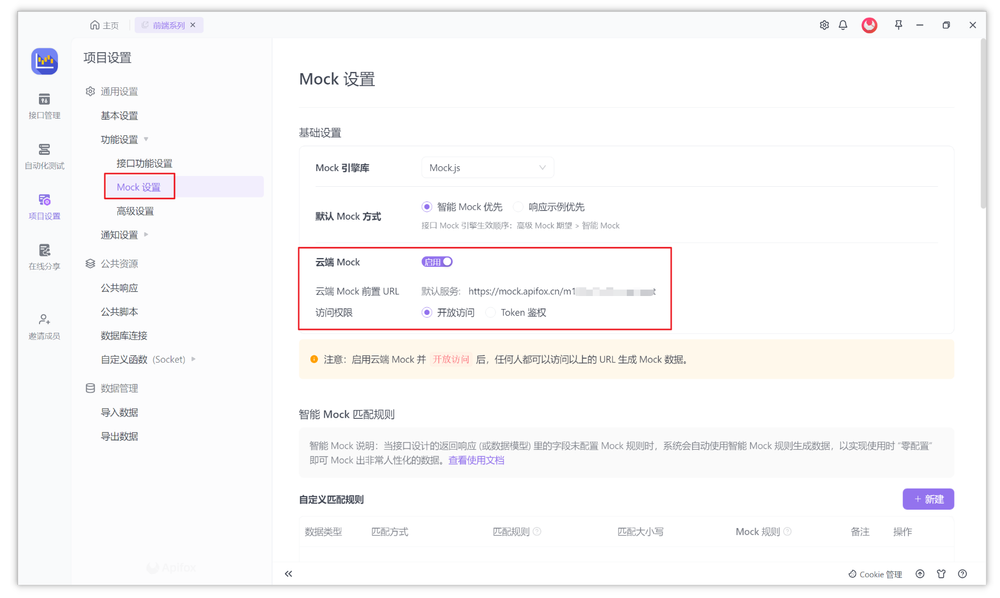Image resolution: width=1000 pixels, height=598 pixels.
Task: Open Cookie 管理 at the bottom bar
Action: coord(874,574)
